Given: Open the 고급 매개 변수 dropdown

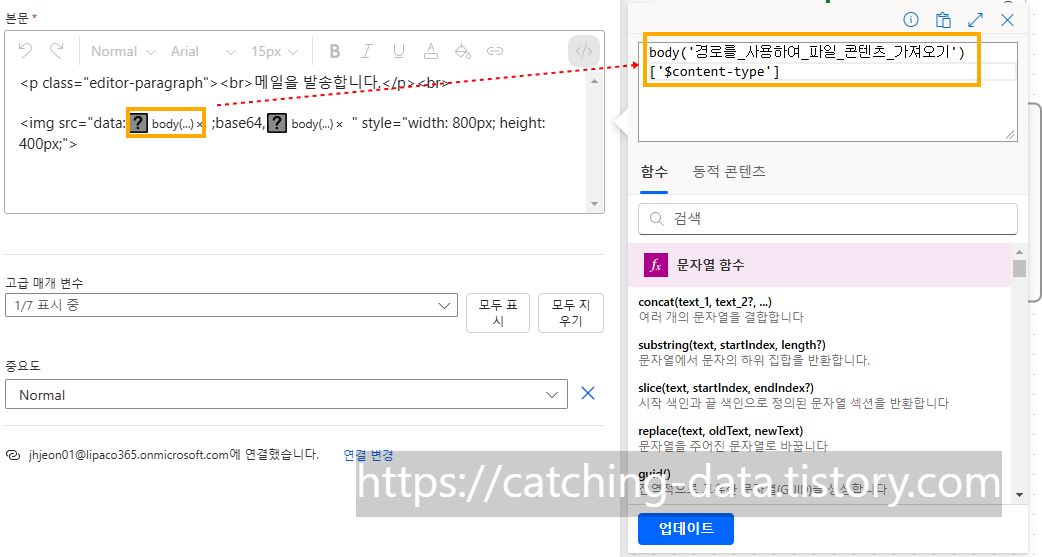Looking at the screenshot, I should (x=231, y=305).
